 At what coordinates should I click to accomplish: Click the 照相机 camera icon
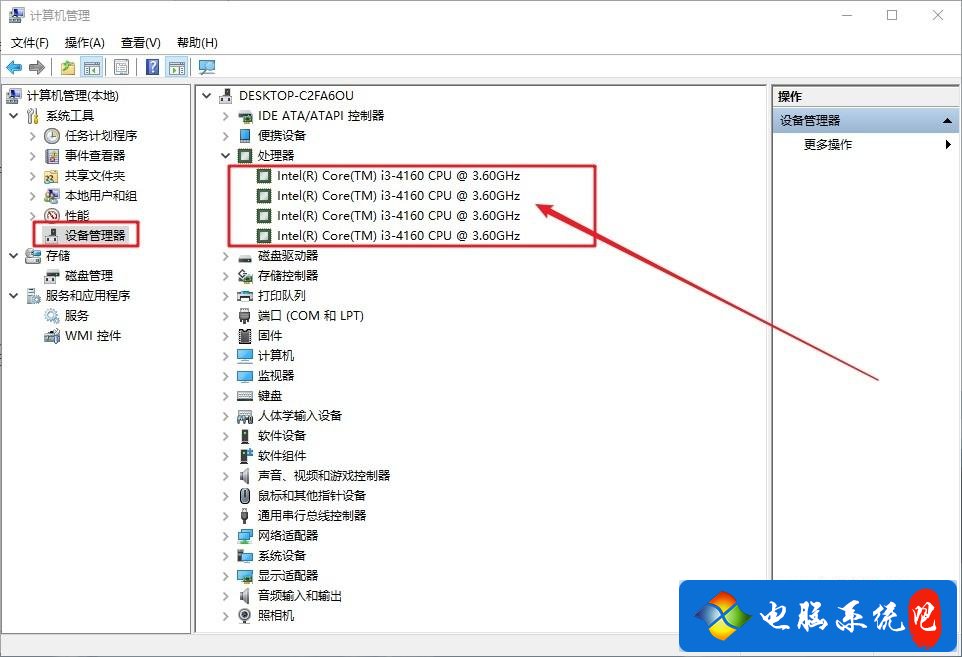pyautogui.click(x=245, y=615)
